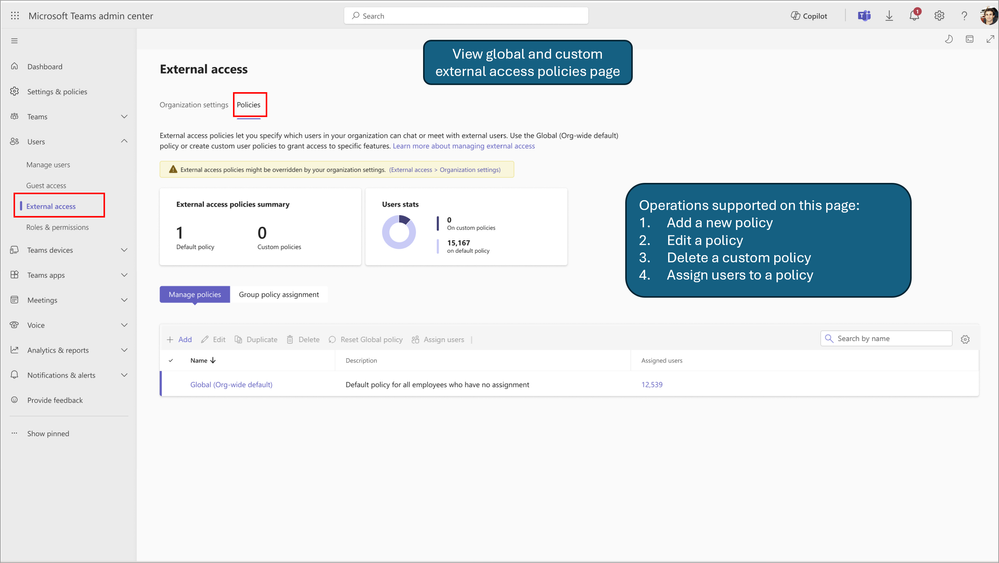The width and height of the screenshot is (999, 563).
Task: Open Global (Org-wide default) policy
Action: 231,385
